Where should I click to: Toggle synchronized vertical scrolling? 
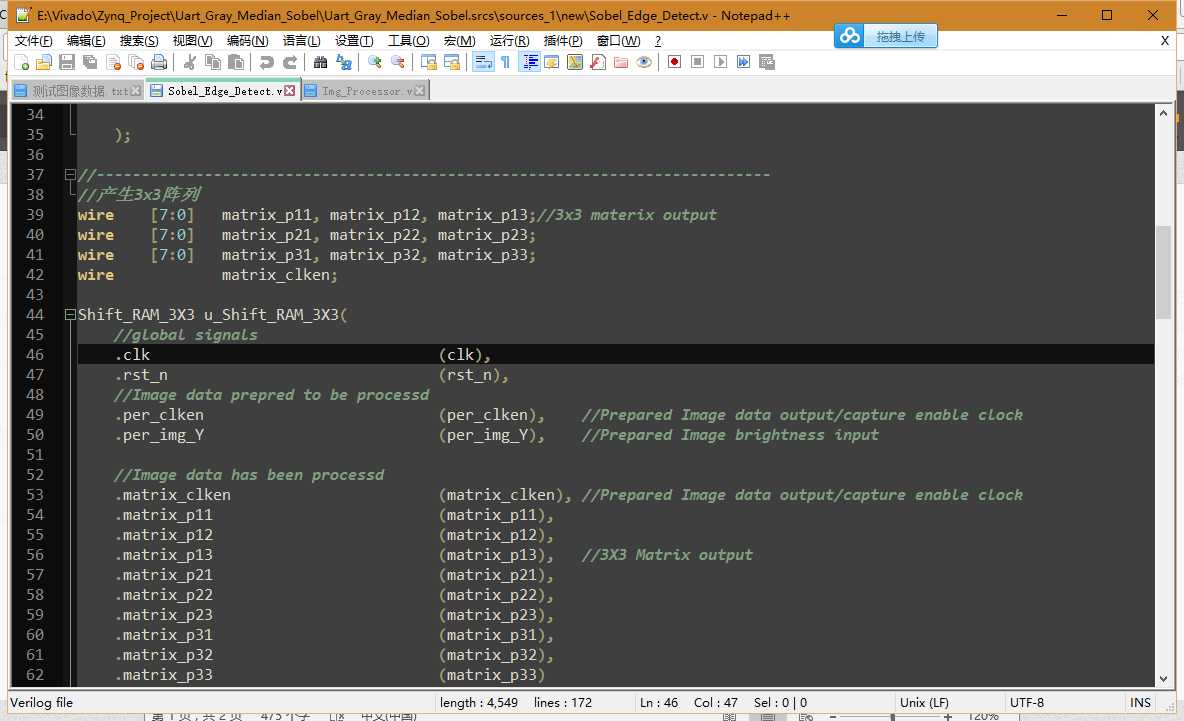pos(428,62)
